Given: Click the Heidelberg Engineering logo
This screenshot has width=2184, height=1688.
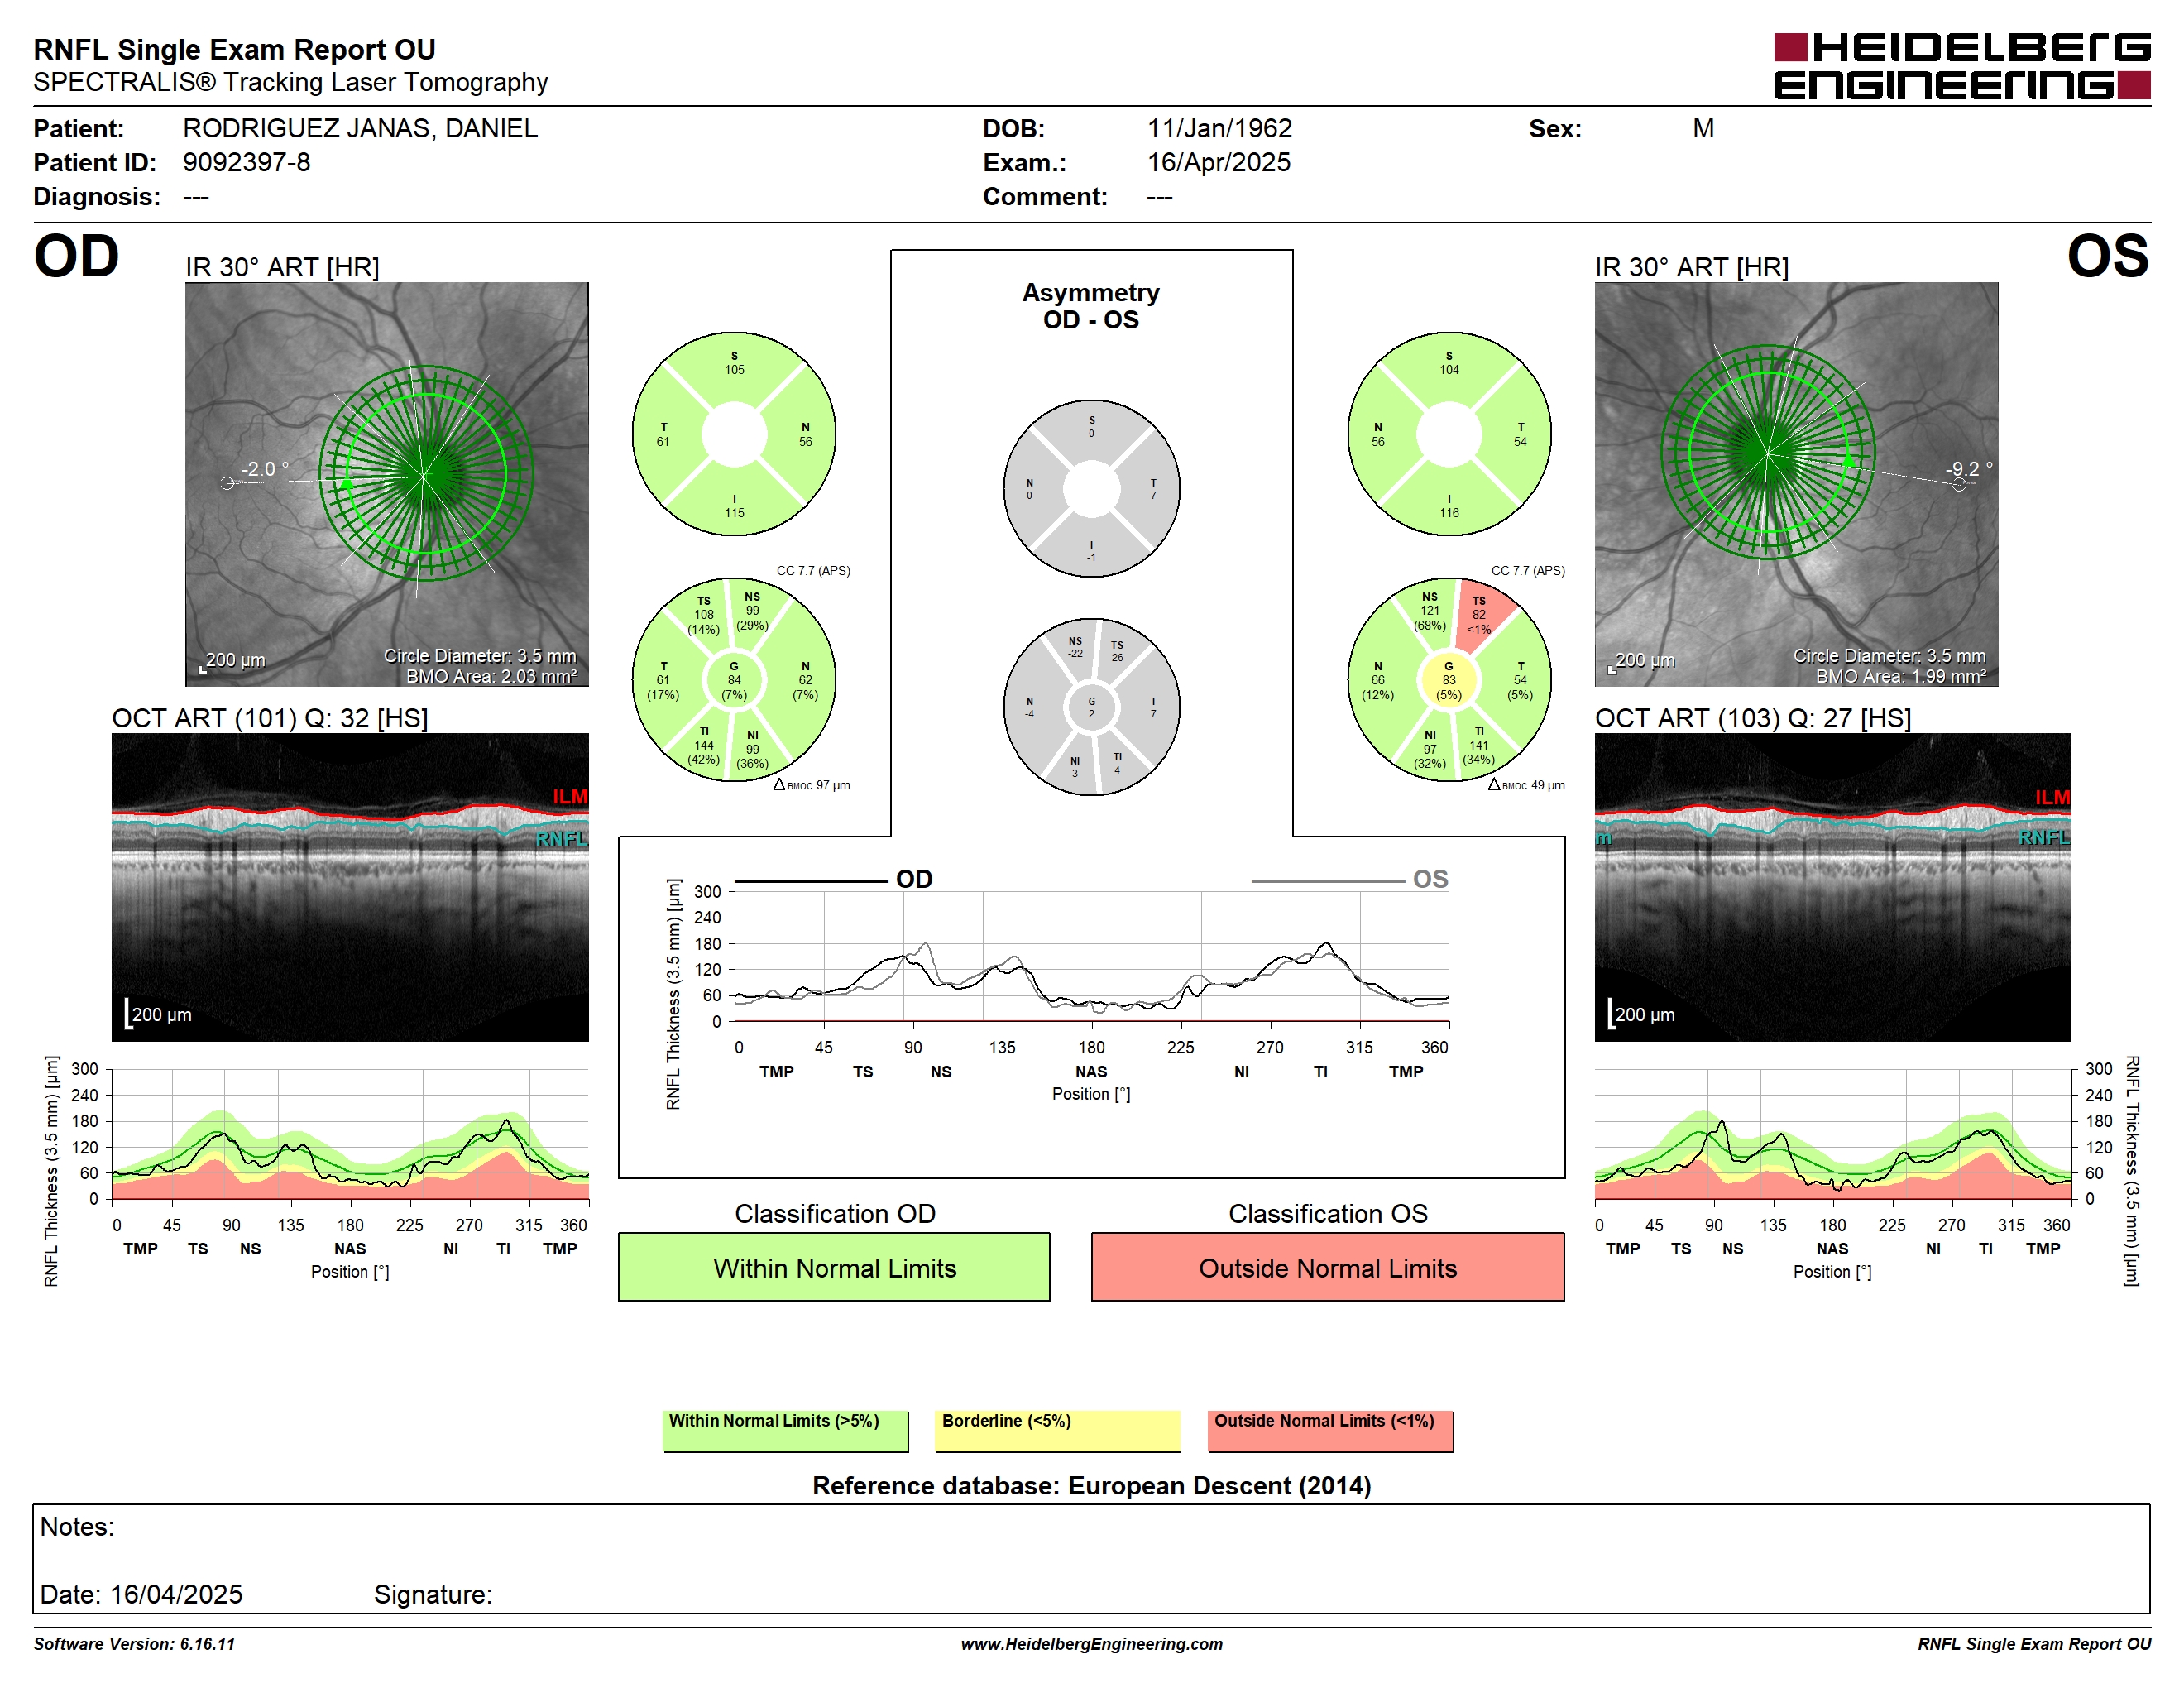Looking at the screenshot, I should (x=1961, y=66).
